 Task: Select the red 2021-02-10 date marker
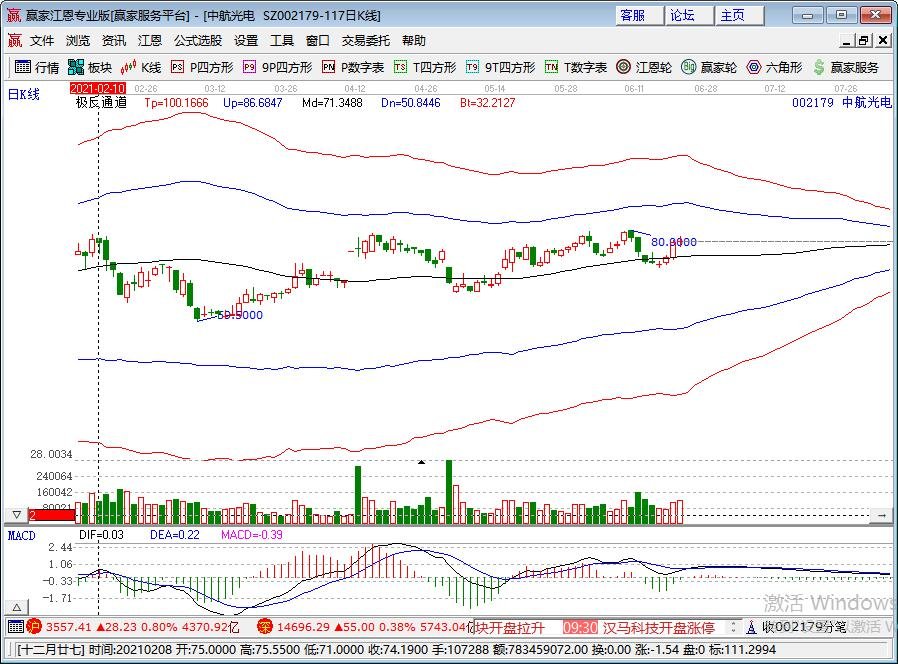click(x=97, y=88)
